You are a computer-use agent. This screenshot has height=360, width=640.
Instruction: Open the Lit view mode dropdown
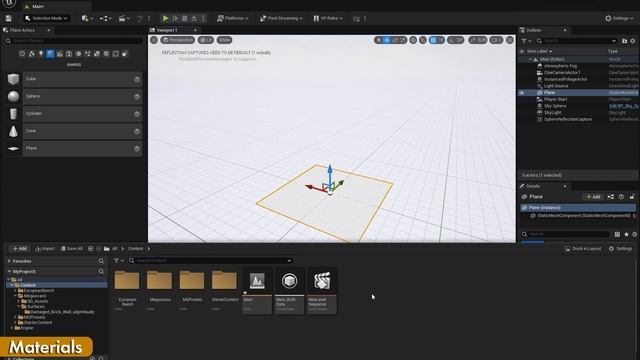tap(206, 40)
